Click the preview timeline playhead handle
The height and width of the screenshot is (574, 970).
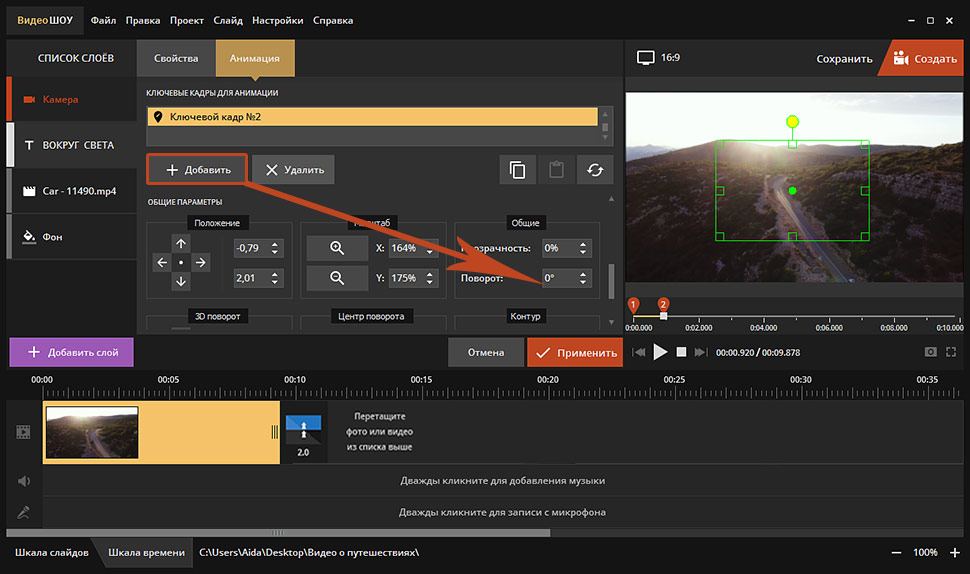pos(663,316)
